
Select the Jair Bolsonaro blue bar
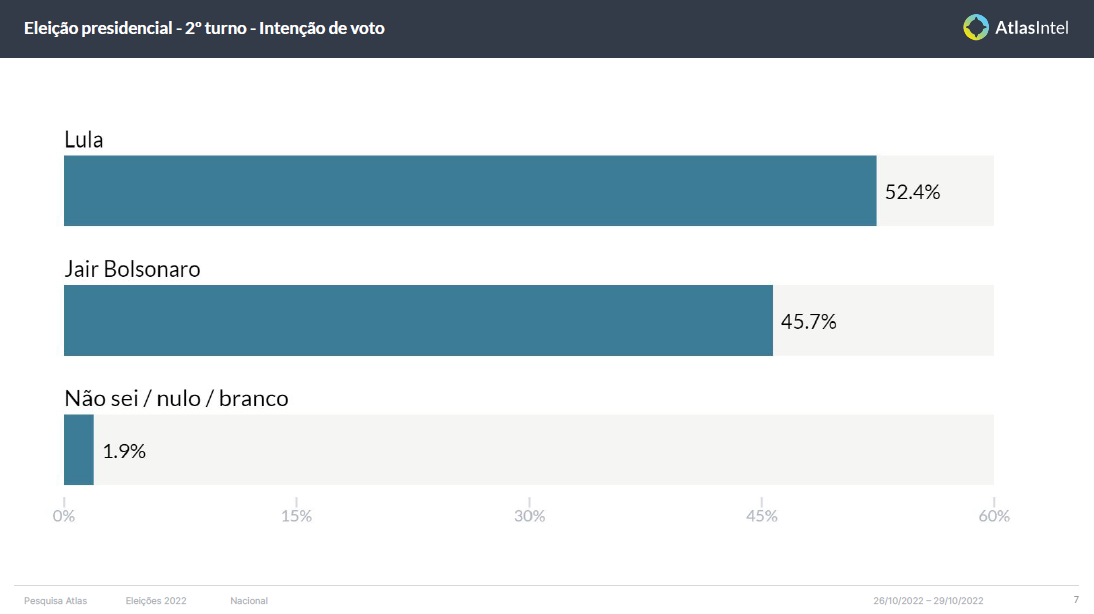[419, 320]
